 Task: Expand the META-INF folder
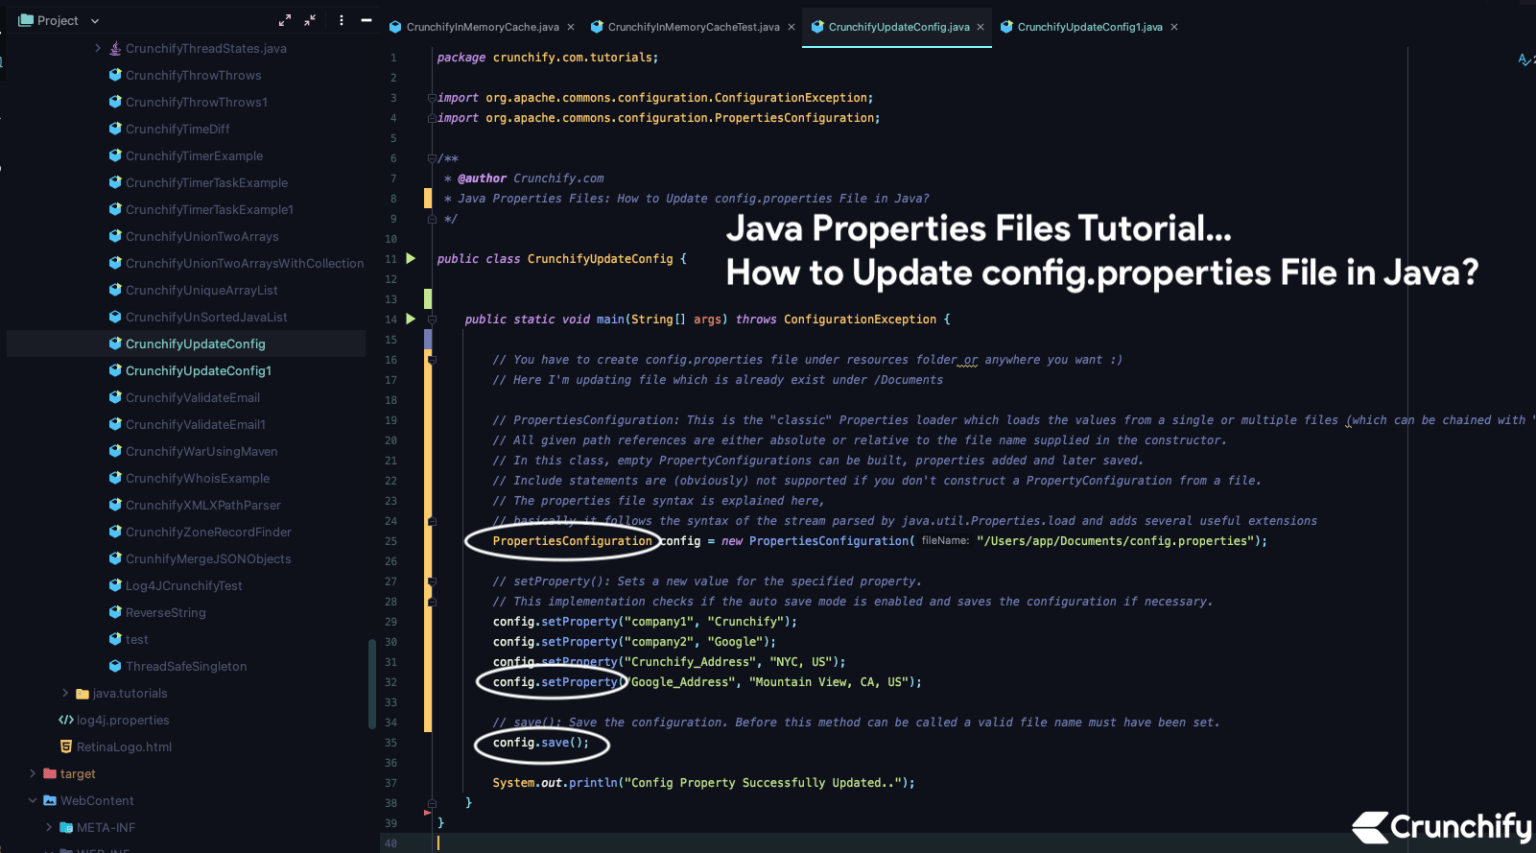pos(48,827)
